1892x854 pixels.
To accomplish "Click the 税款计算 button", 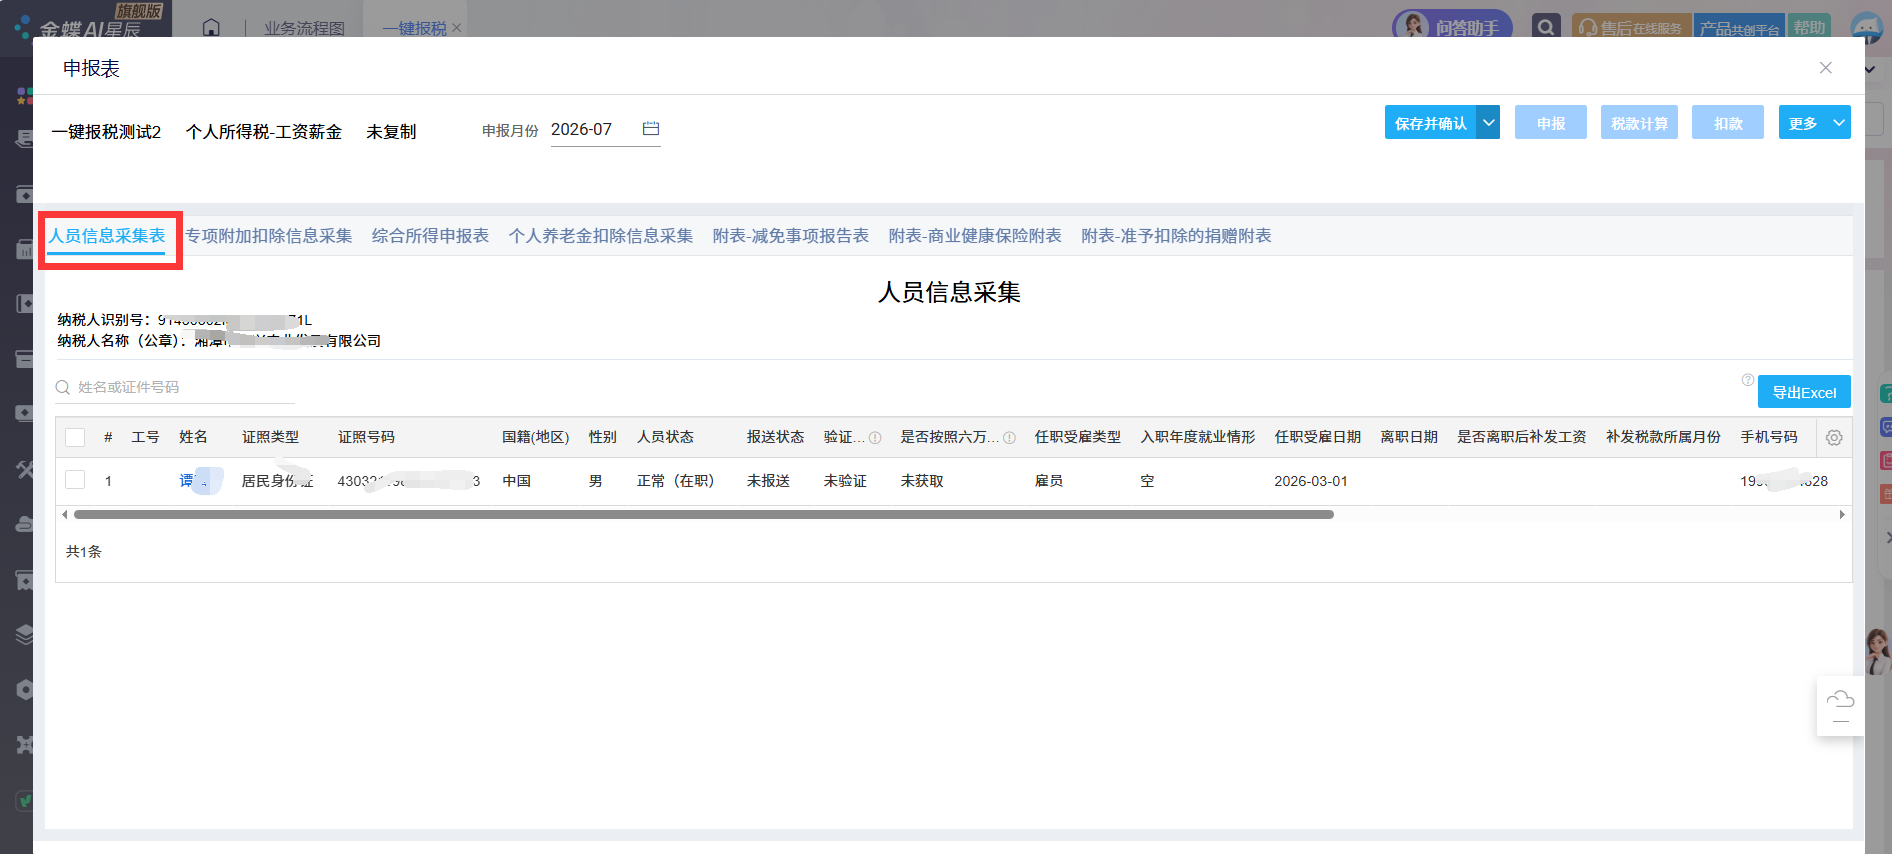I will pos(1639,123).
